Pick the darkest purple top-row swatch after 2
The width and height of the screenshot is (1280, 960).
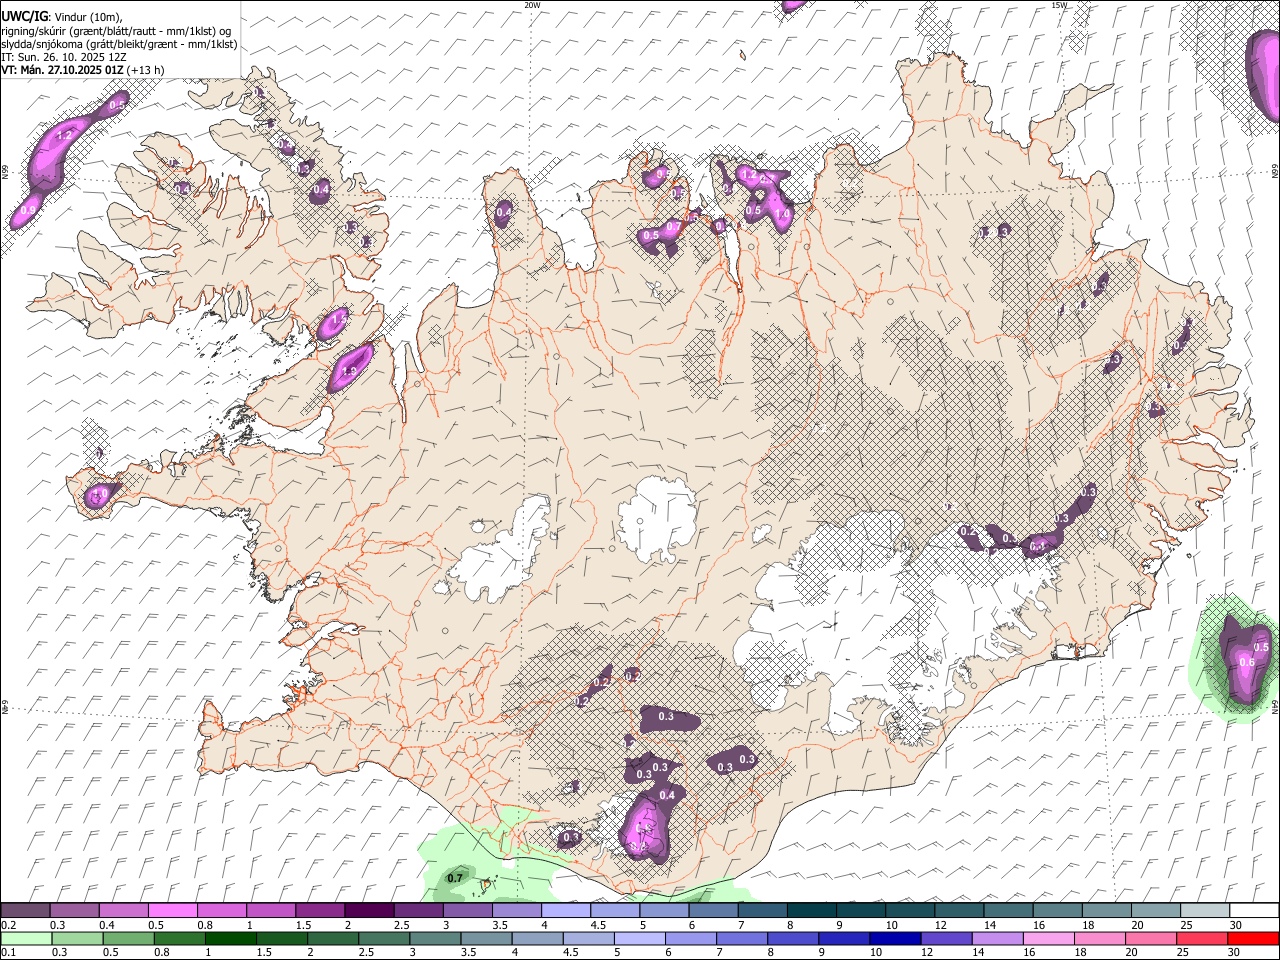[370, 911]
